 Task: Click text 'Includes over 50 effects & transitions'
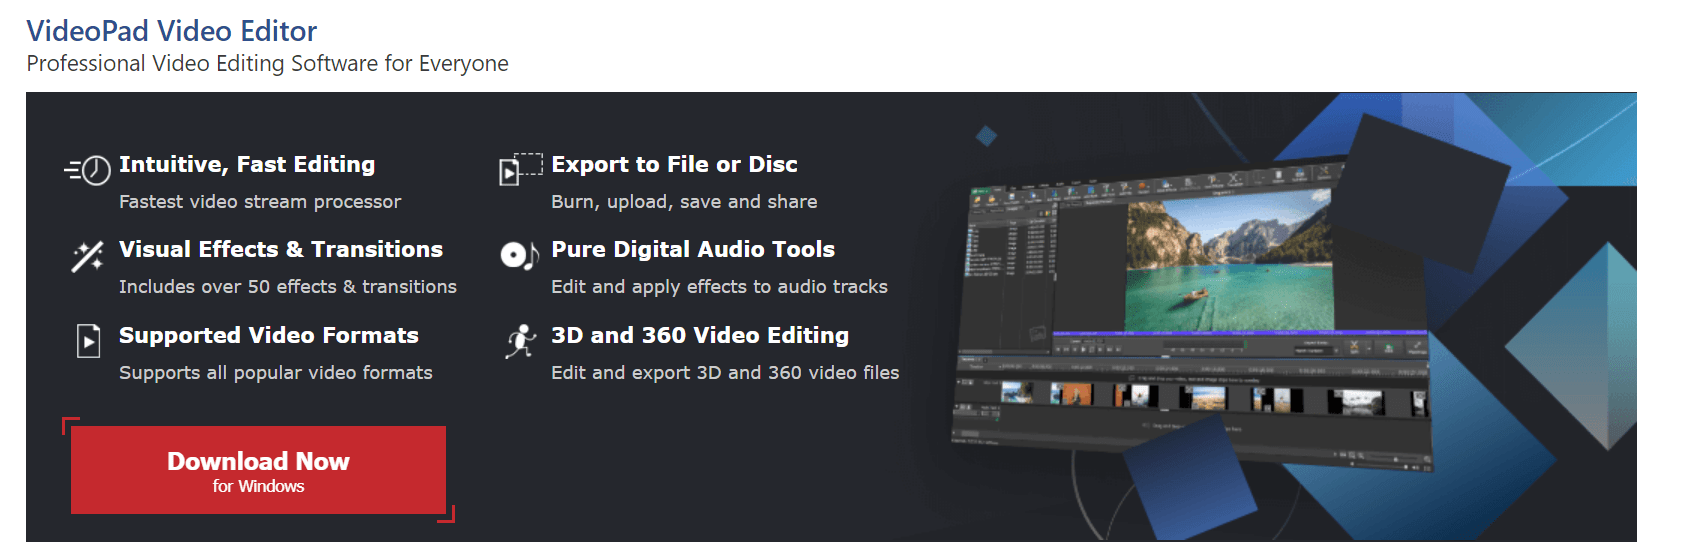(288, 287)
